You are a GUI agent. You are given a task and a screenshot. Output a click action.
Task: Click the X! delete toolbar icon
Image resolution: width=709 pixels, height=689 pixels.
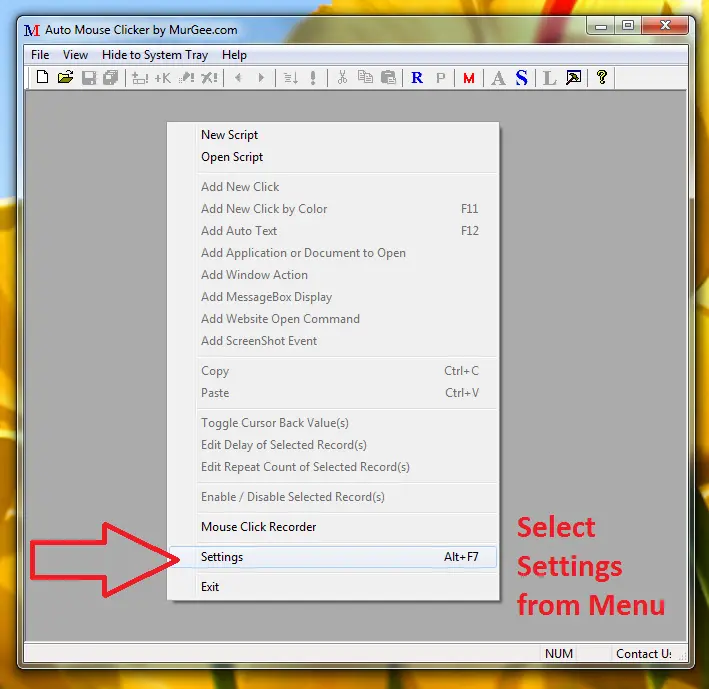tap(209, 78)
